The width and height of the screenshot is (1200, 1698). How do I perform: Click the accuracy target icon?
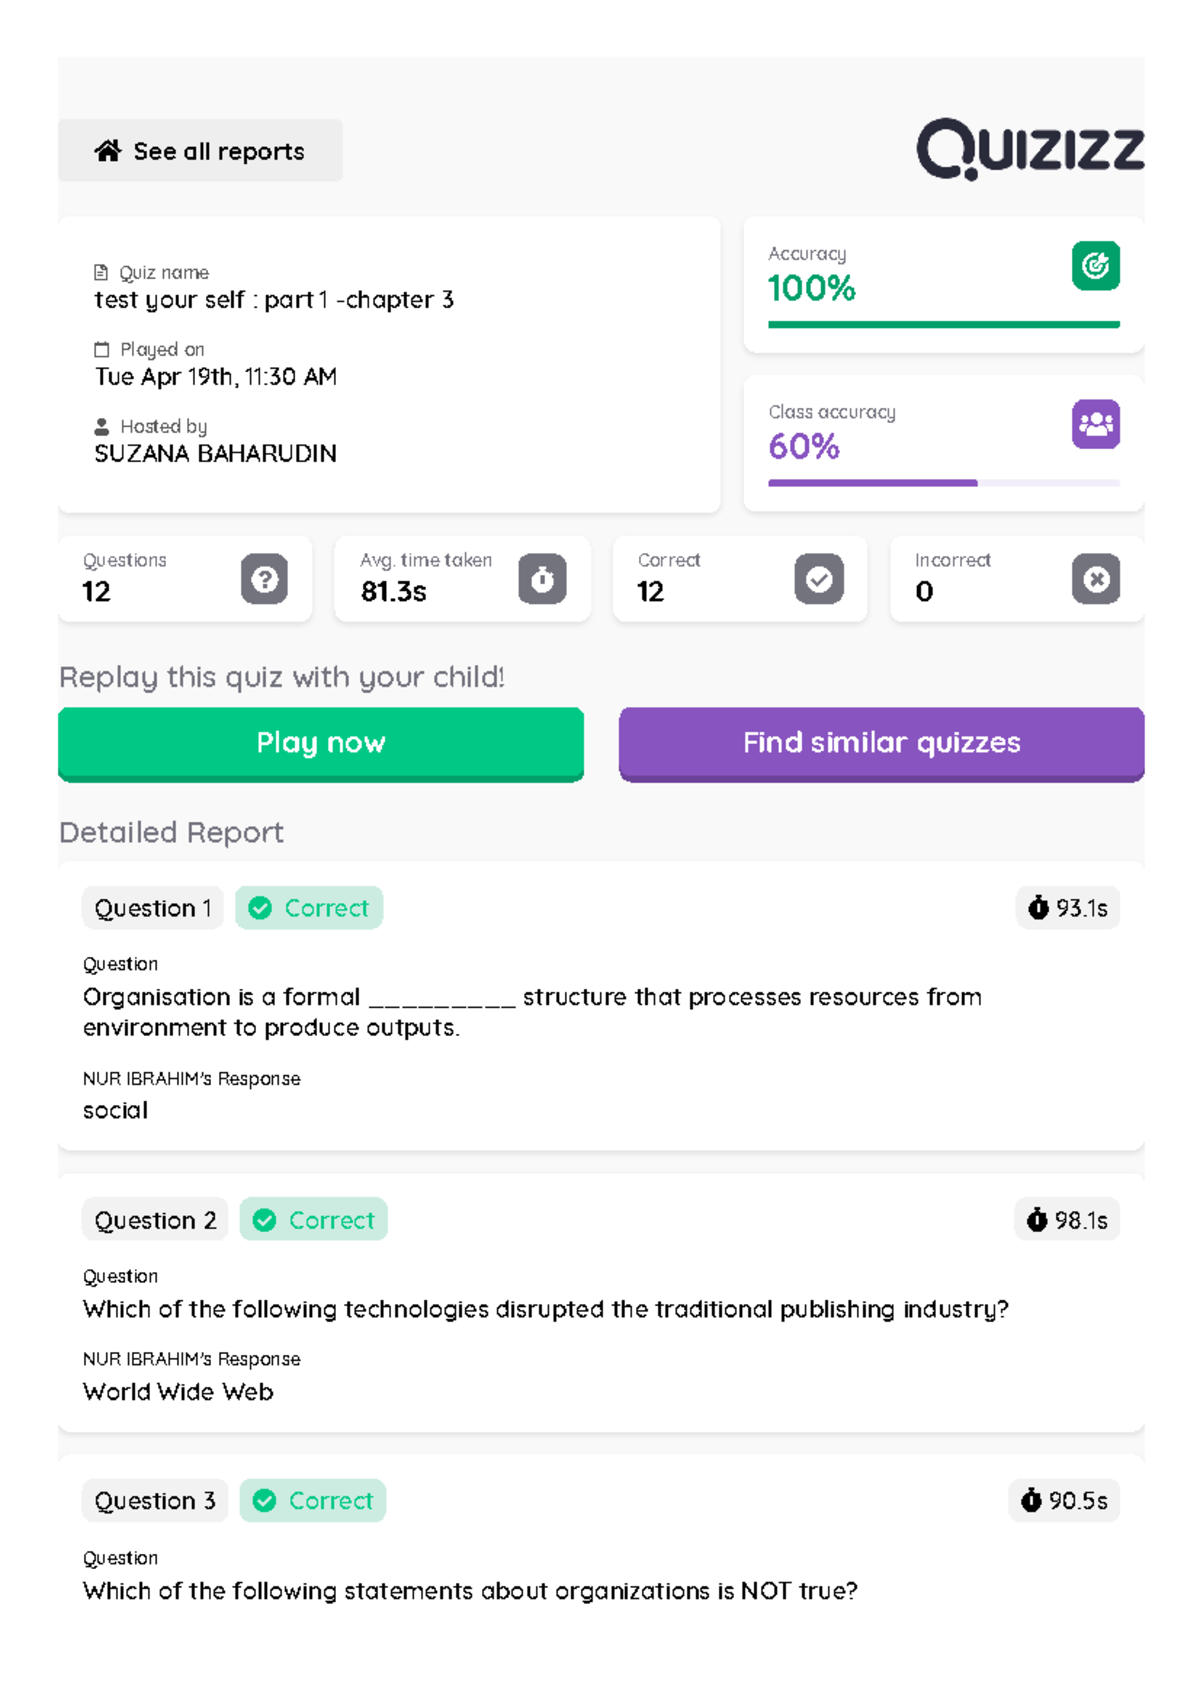[x=1095, y=266]
